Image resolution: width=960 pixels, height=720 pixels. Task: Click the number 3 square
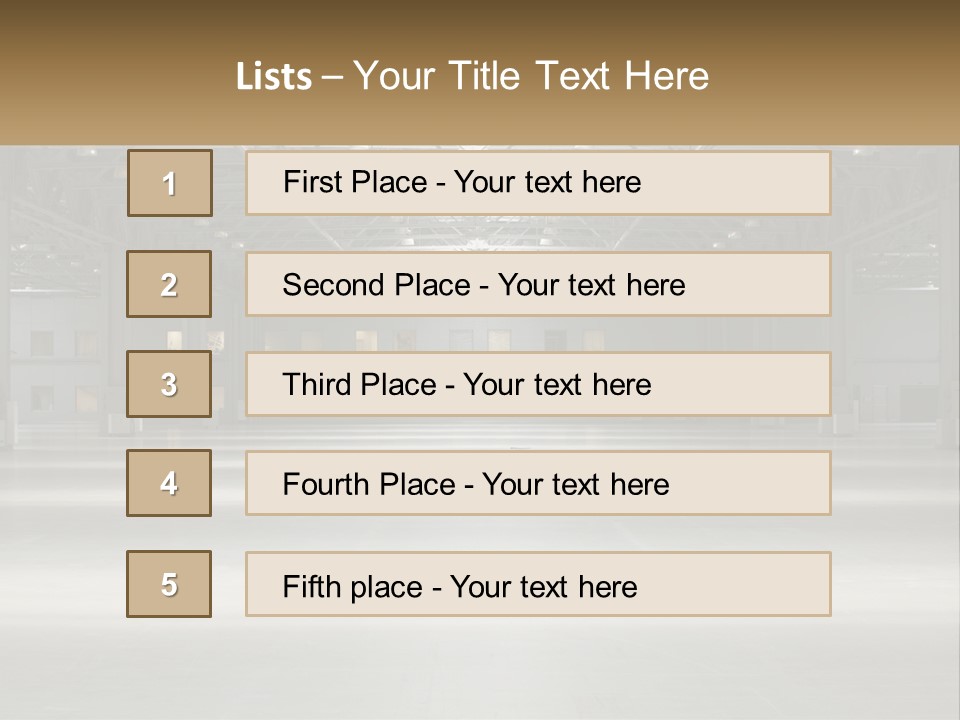169,384
